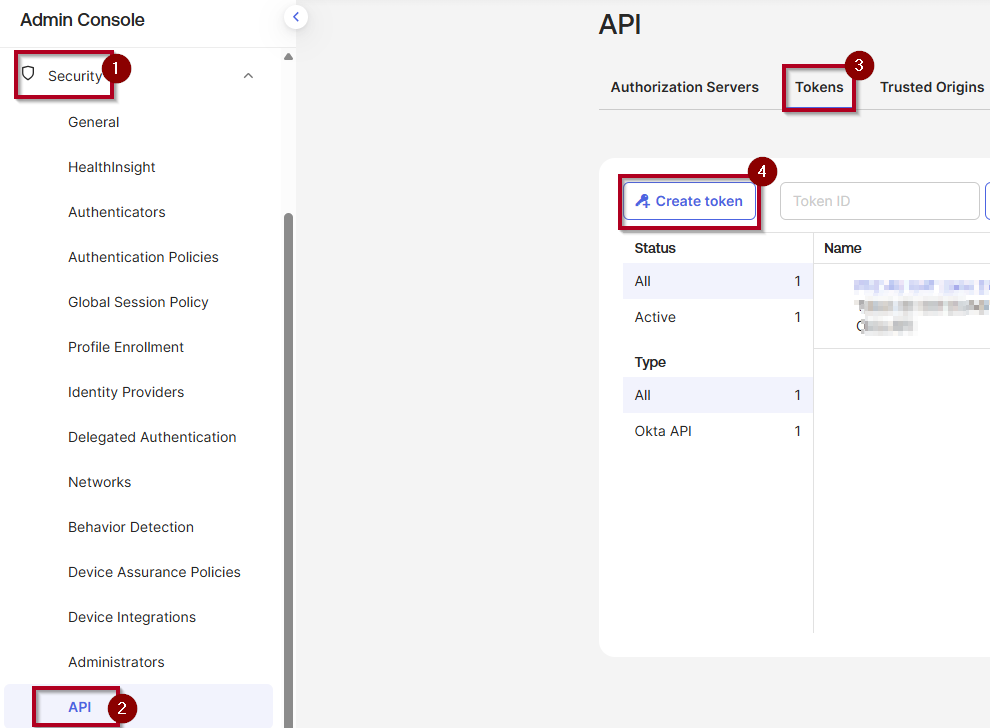The image size is (990, 728).
Task: Collapse the Security section chevron
Action: 248,76
